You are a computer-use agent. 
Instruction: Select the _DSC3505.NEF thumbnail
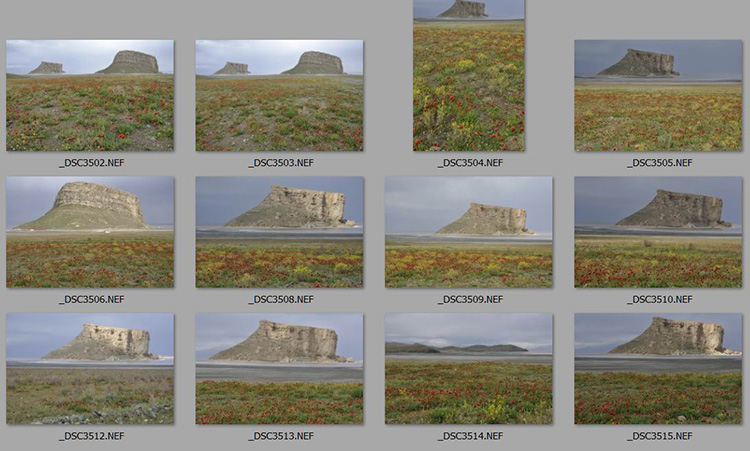[x=658, y=96]
